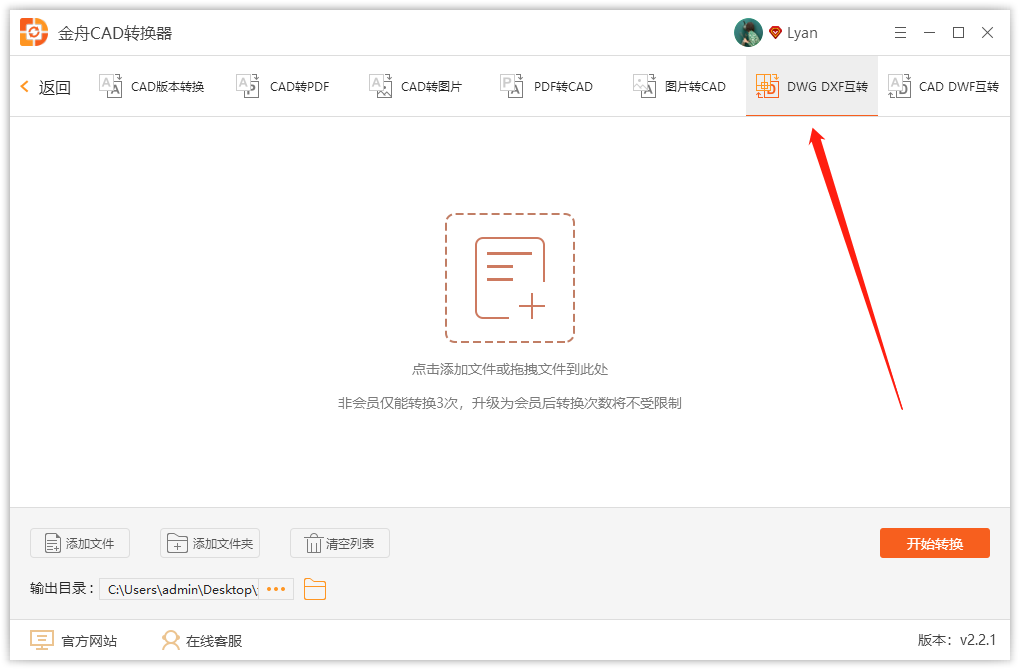The width and height of the screenshot is (1020, 670).
Task: Open the CAD转图片 tab
Action: click(x=416, y=87)
